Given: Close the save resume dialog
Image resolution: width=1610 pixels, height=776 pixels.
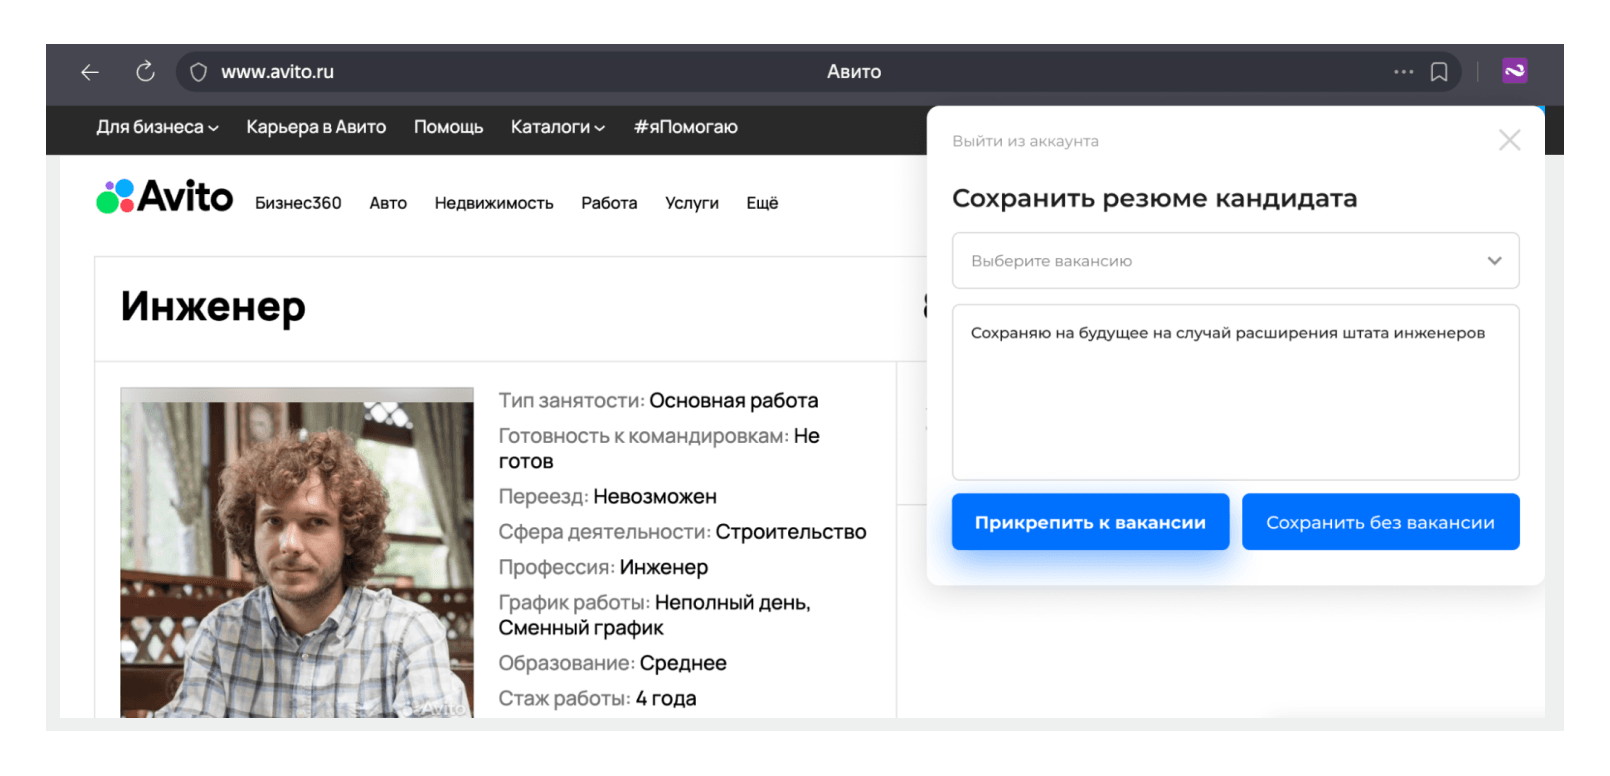Looking at the screenshot, I should click(x=1509, y=140).
